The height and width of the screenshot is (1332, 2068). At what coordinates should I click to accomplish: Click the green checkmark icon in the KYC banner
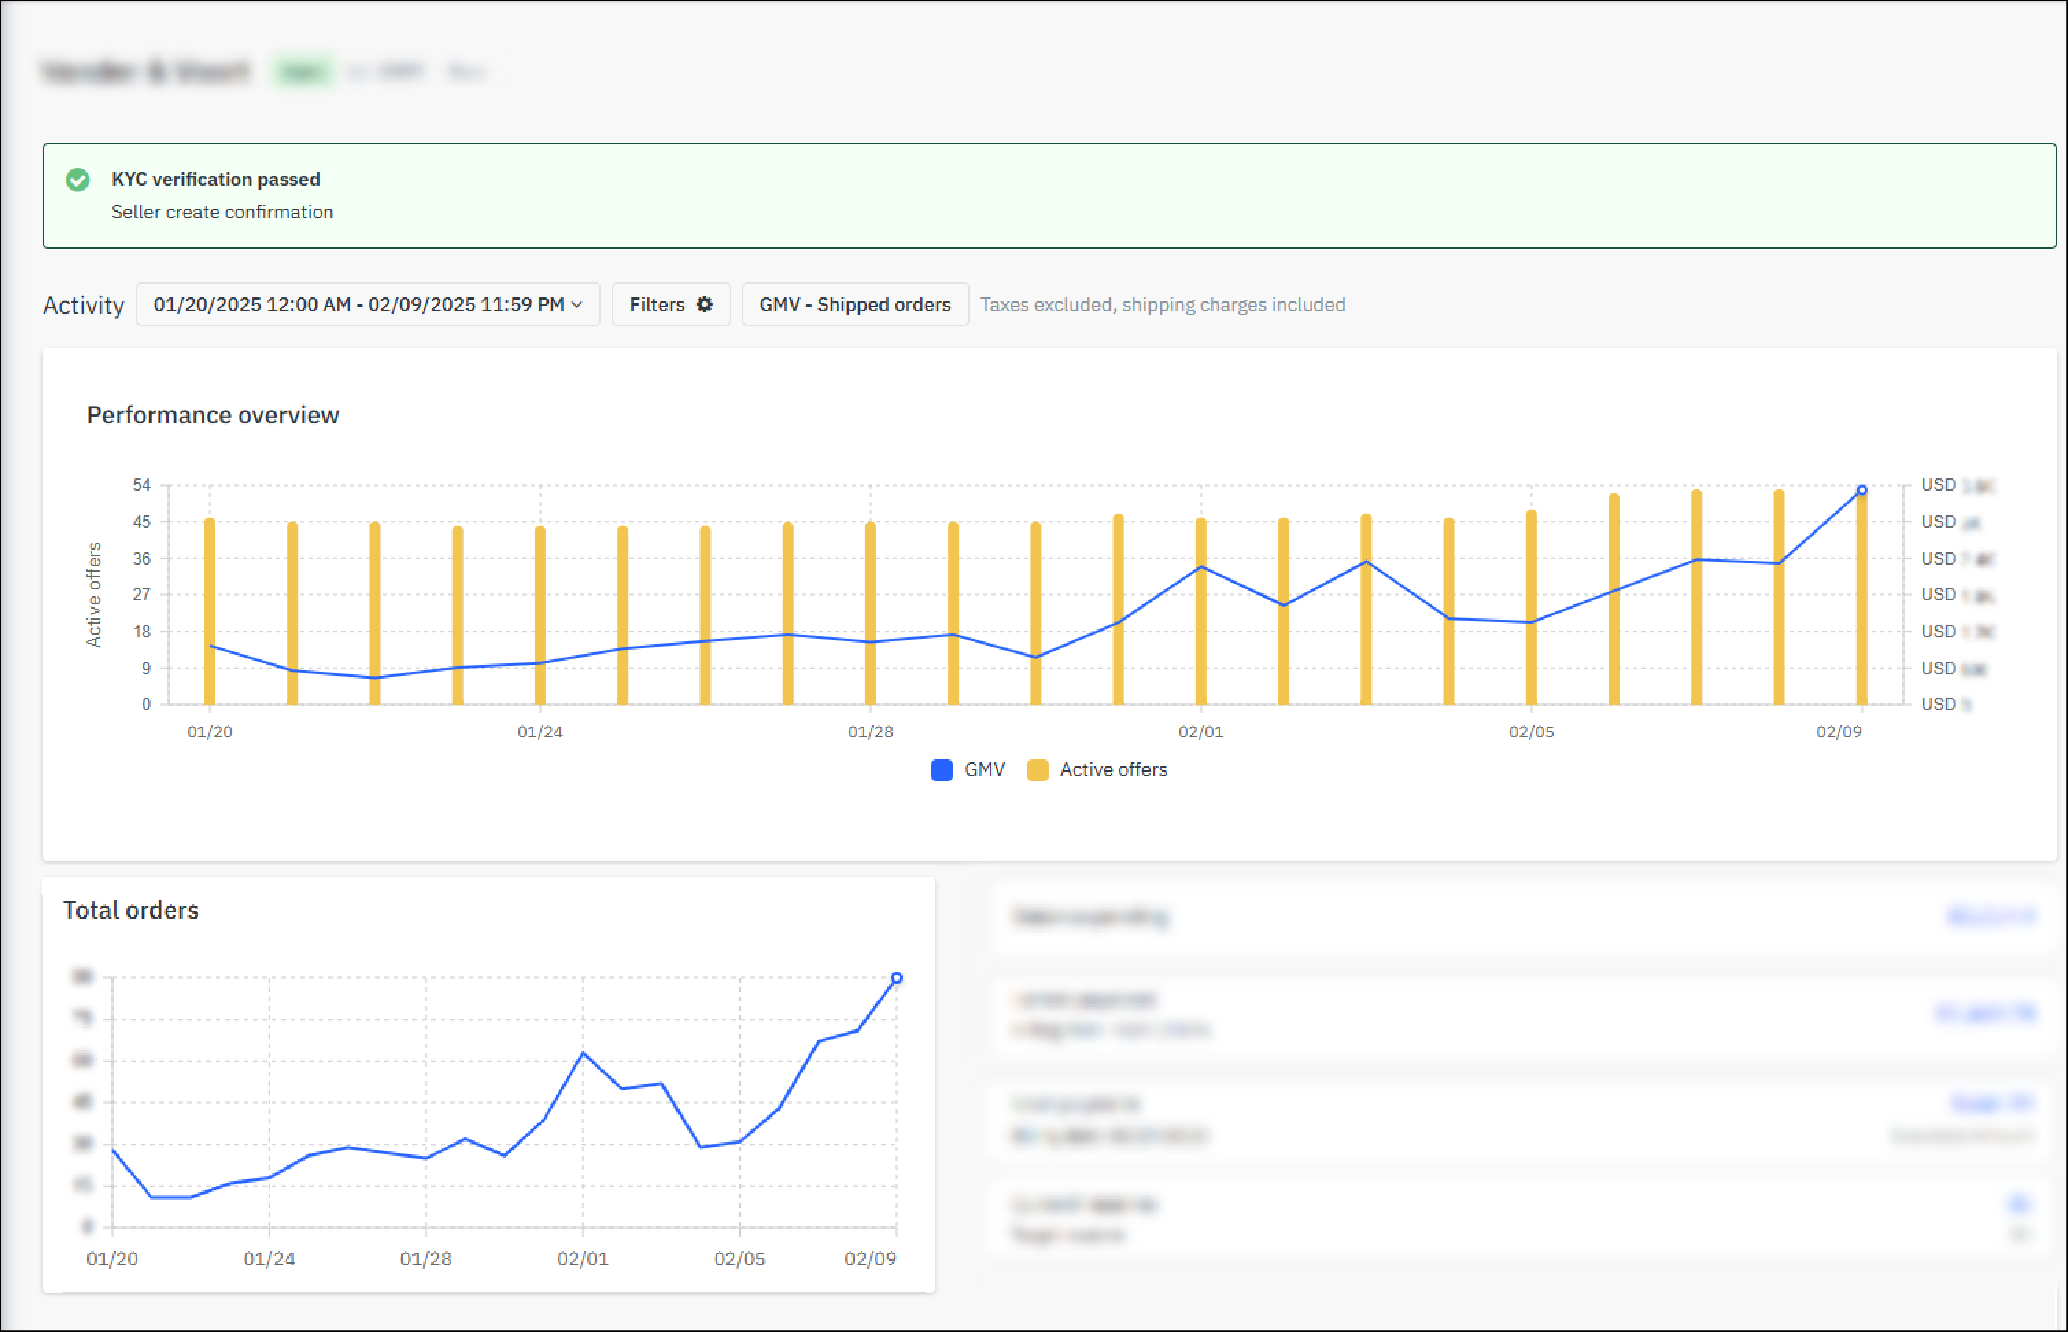78,181
